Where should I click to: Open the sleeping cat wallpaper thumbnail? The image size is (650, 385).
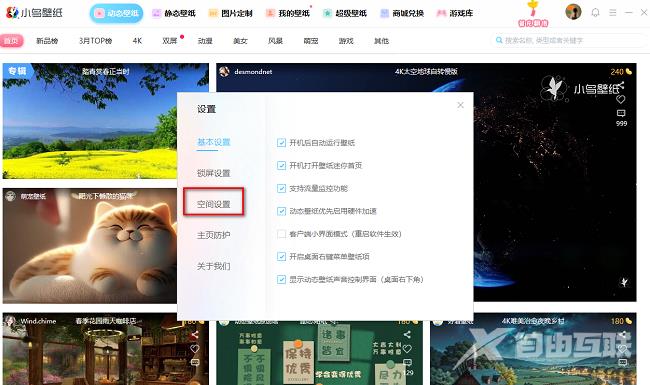[90, 246]
